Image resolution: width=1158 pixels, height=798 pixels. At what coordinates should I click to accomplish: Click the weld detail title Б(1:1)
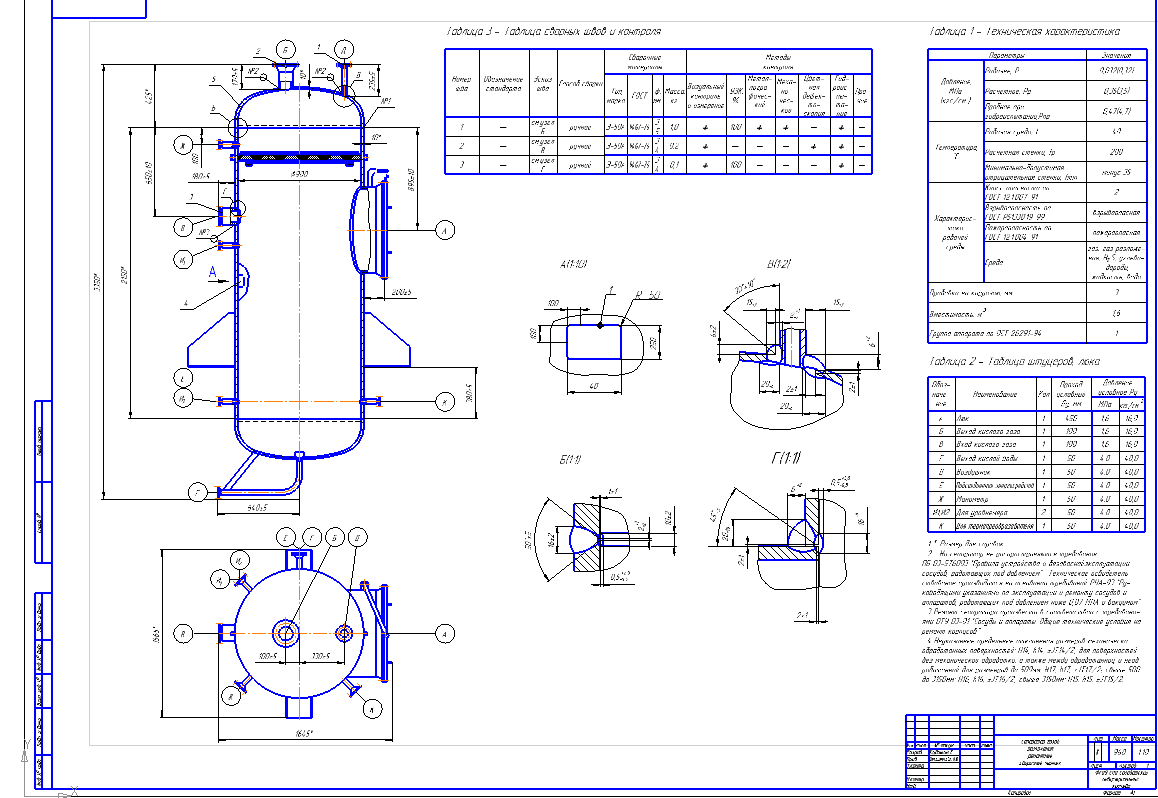tap(570, 459)
